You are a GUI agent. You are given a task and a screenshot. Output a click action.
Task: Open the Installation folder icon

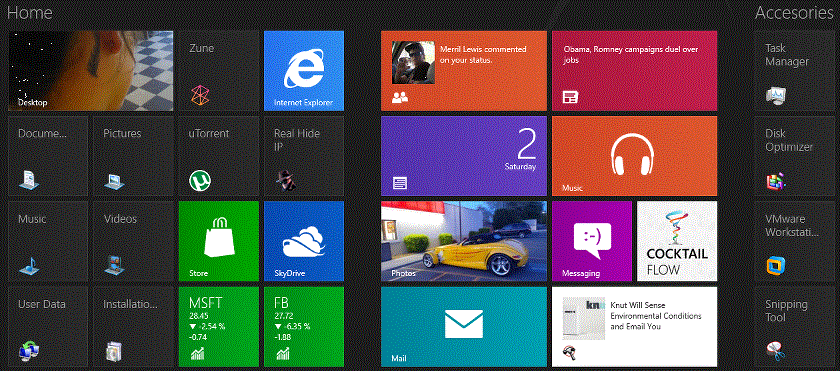115,351
